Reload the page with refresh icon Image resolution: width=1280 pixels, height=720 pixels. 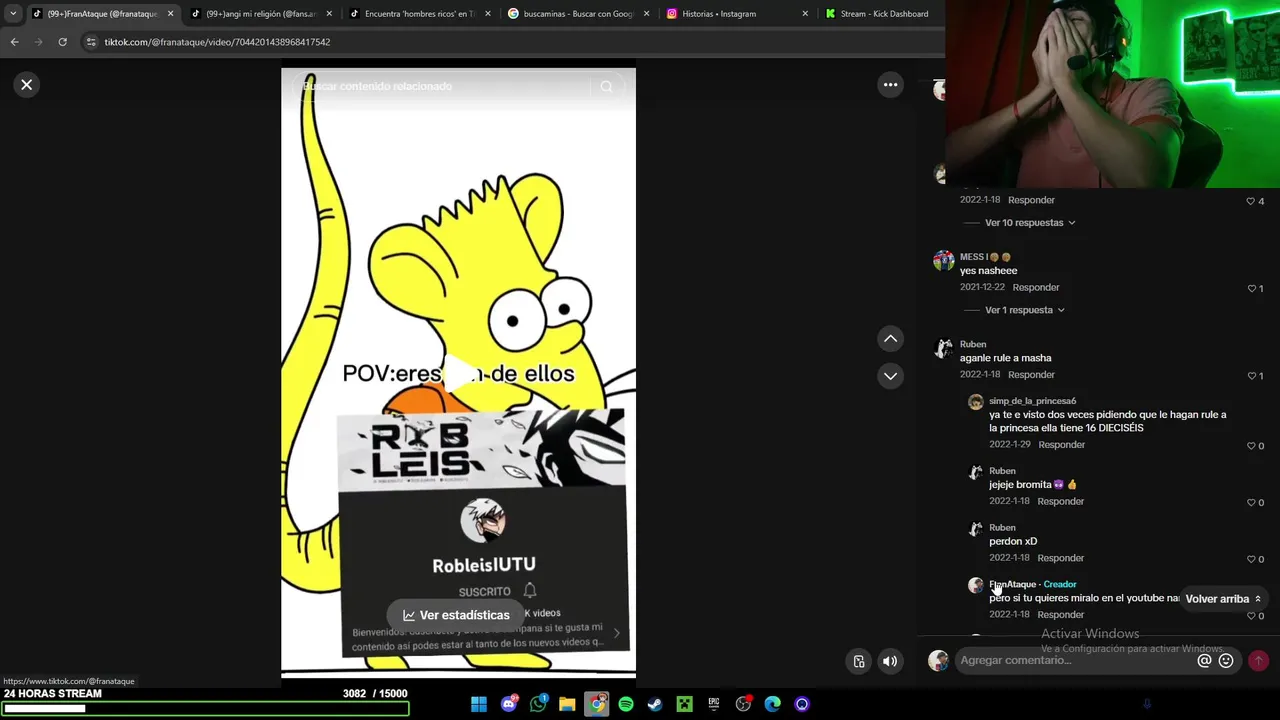[62, 42]
